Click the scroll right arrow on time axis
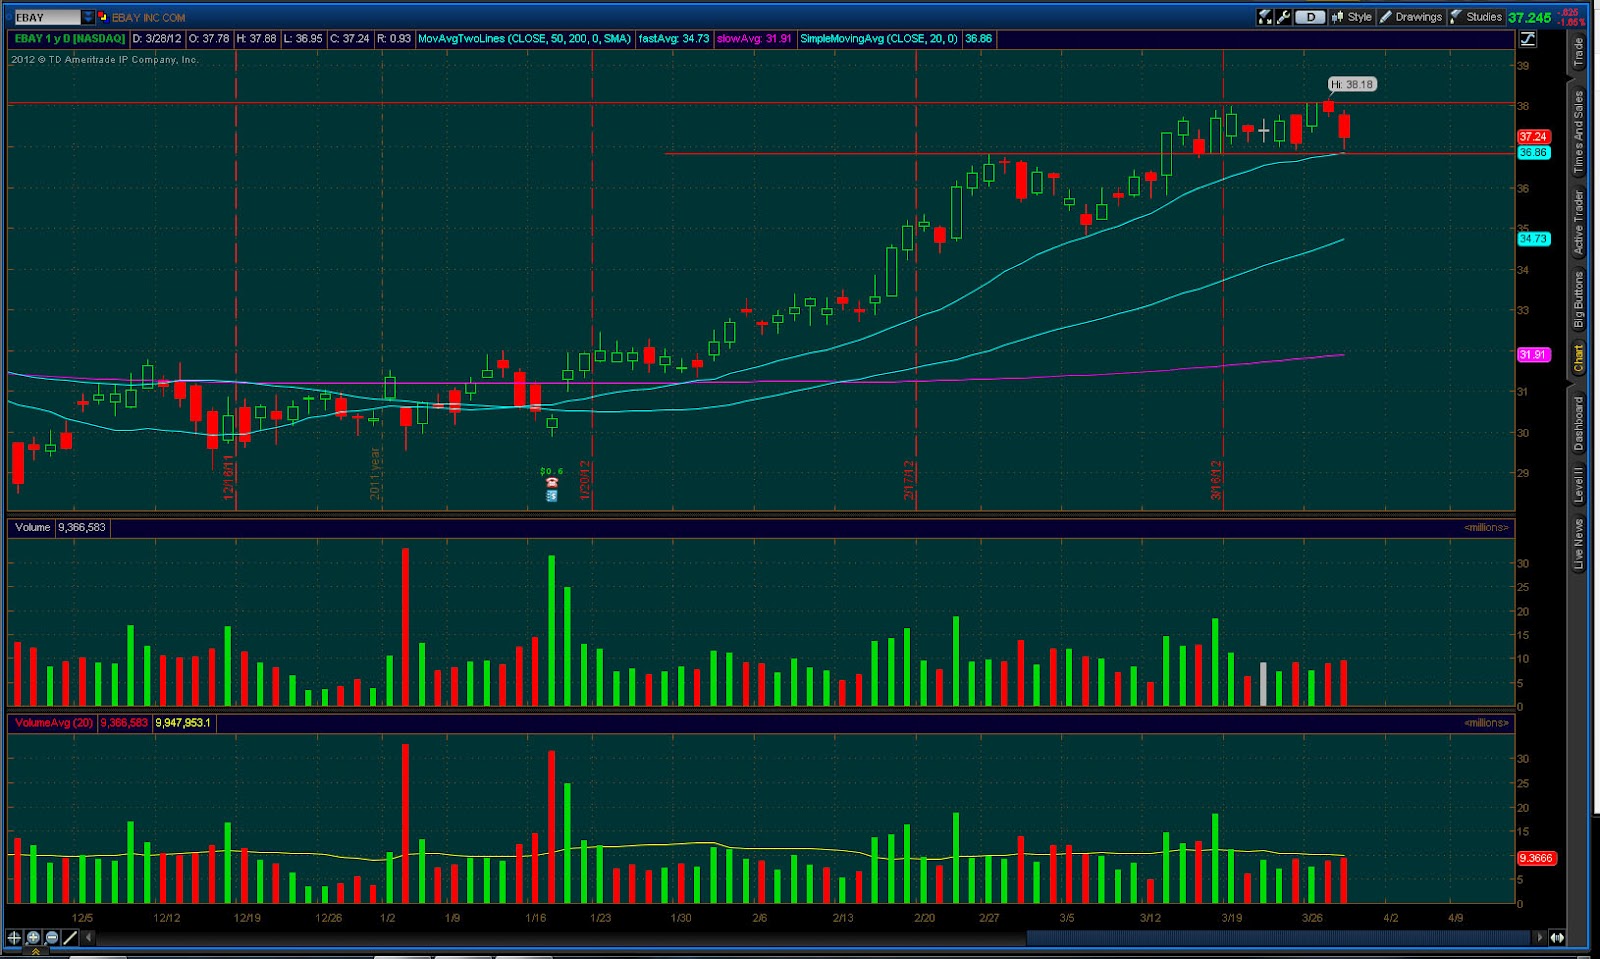 click(1540, 937)
